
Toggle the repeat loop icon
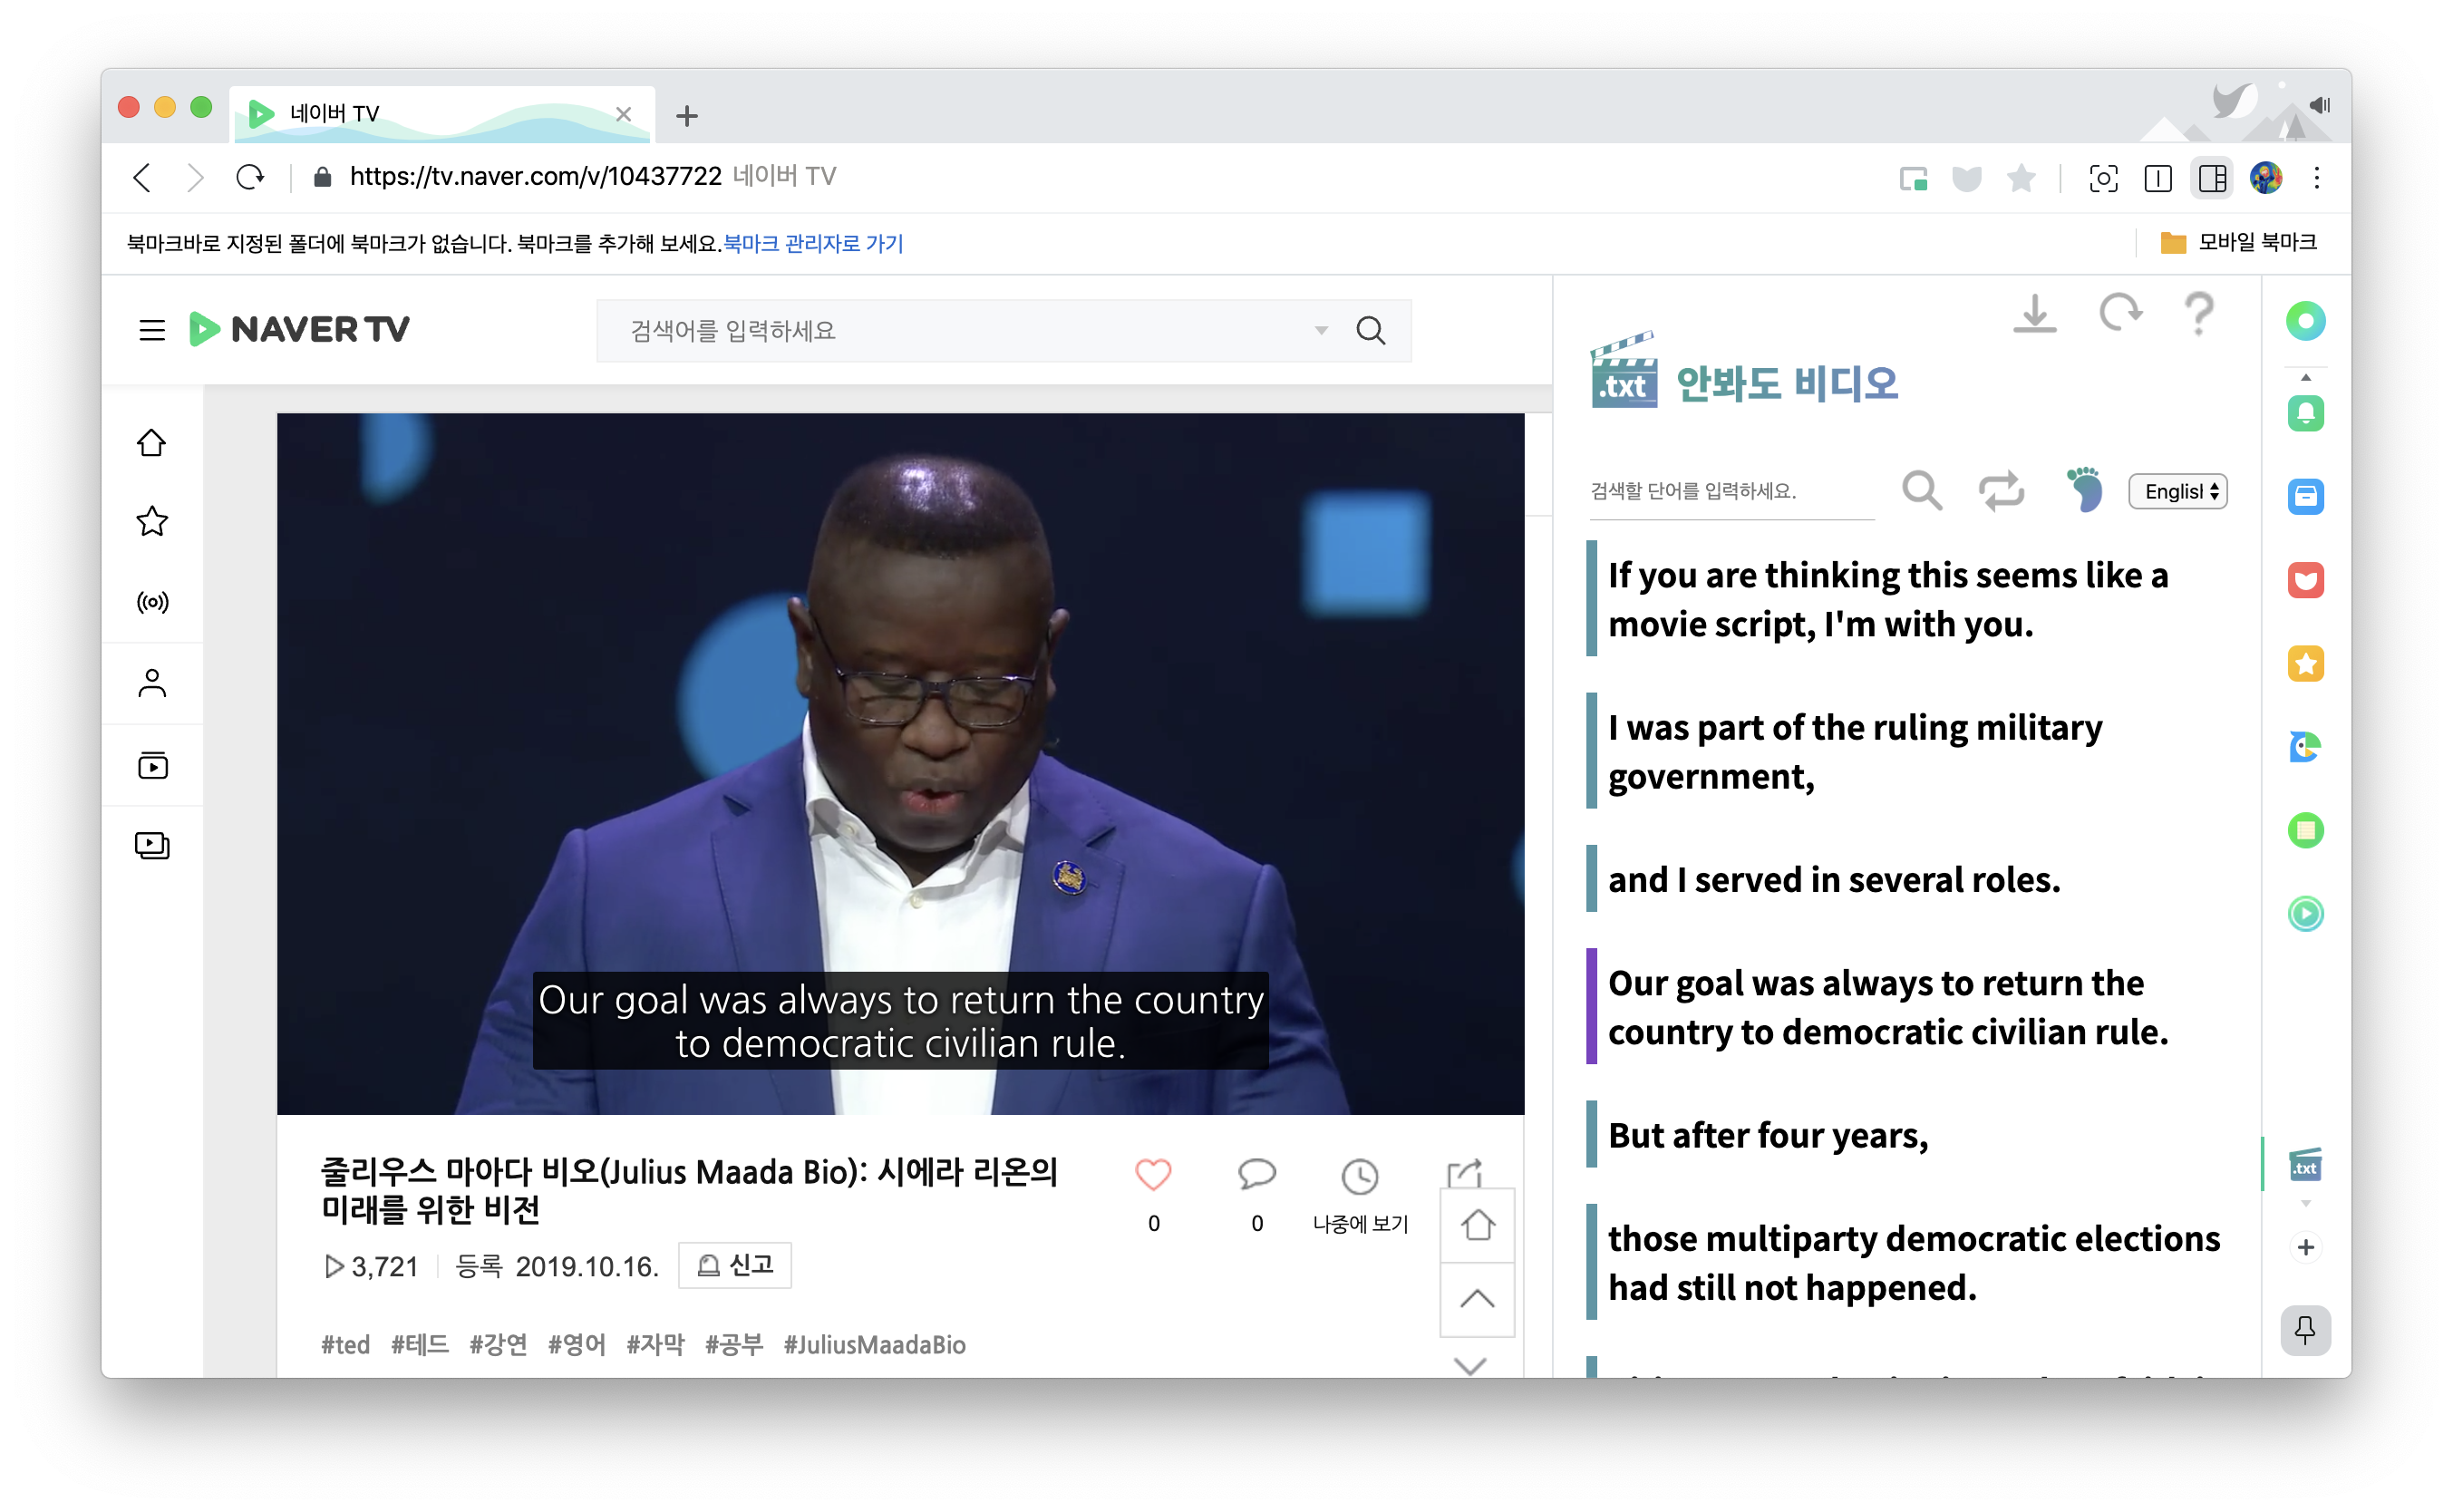click(2001, 491)
